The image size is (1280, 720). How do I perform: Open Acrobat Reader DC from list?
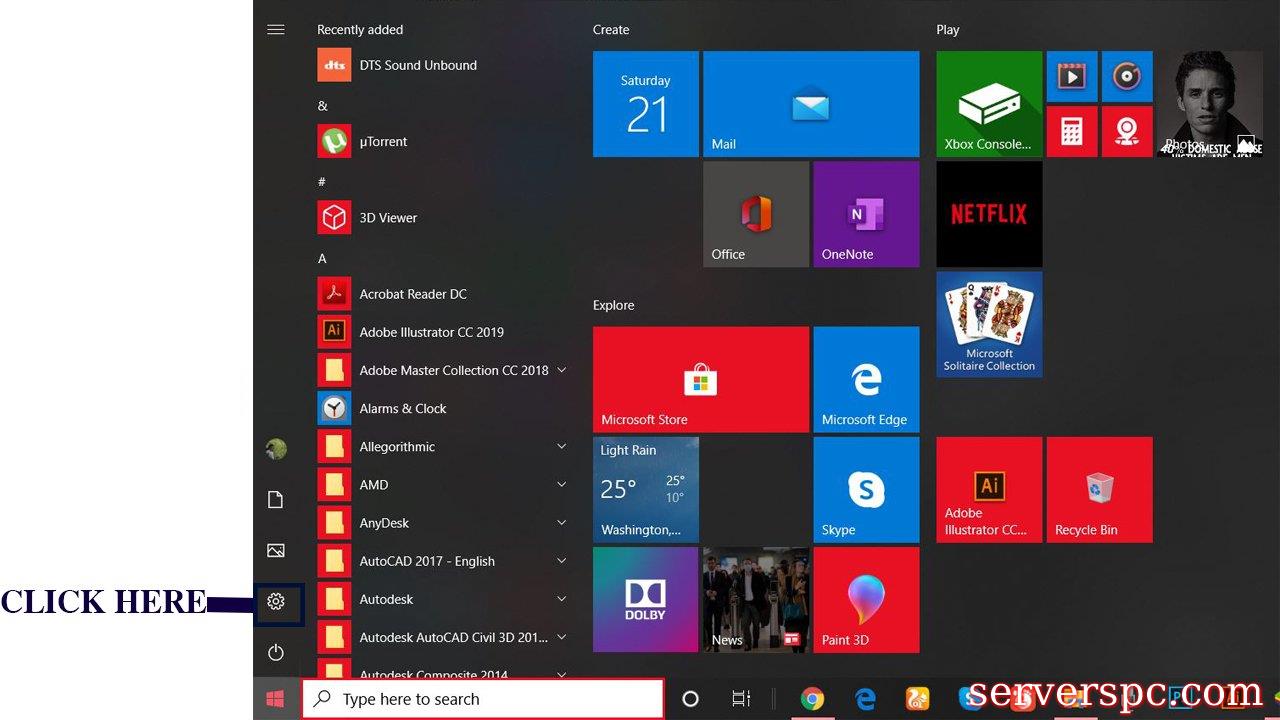coord(412,294)
